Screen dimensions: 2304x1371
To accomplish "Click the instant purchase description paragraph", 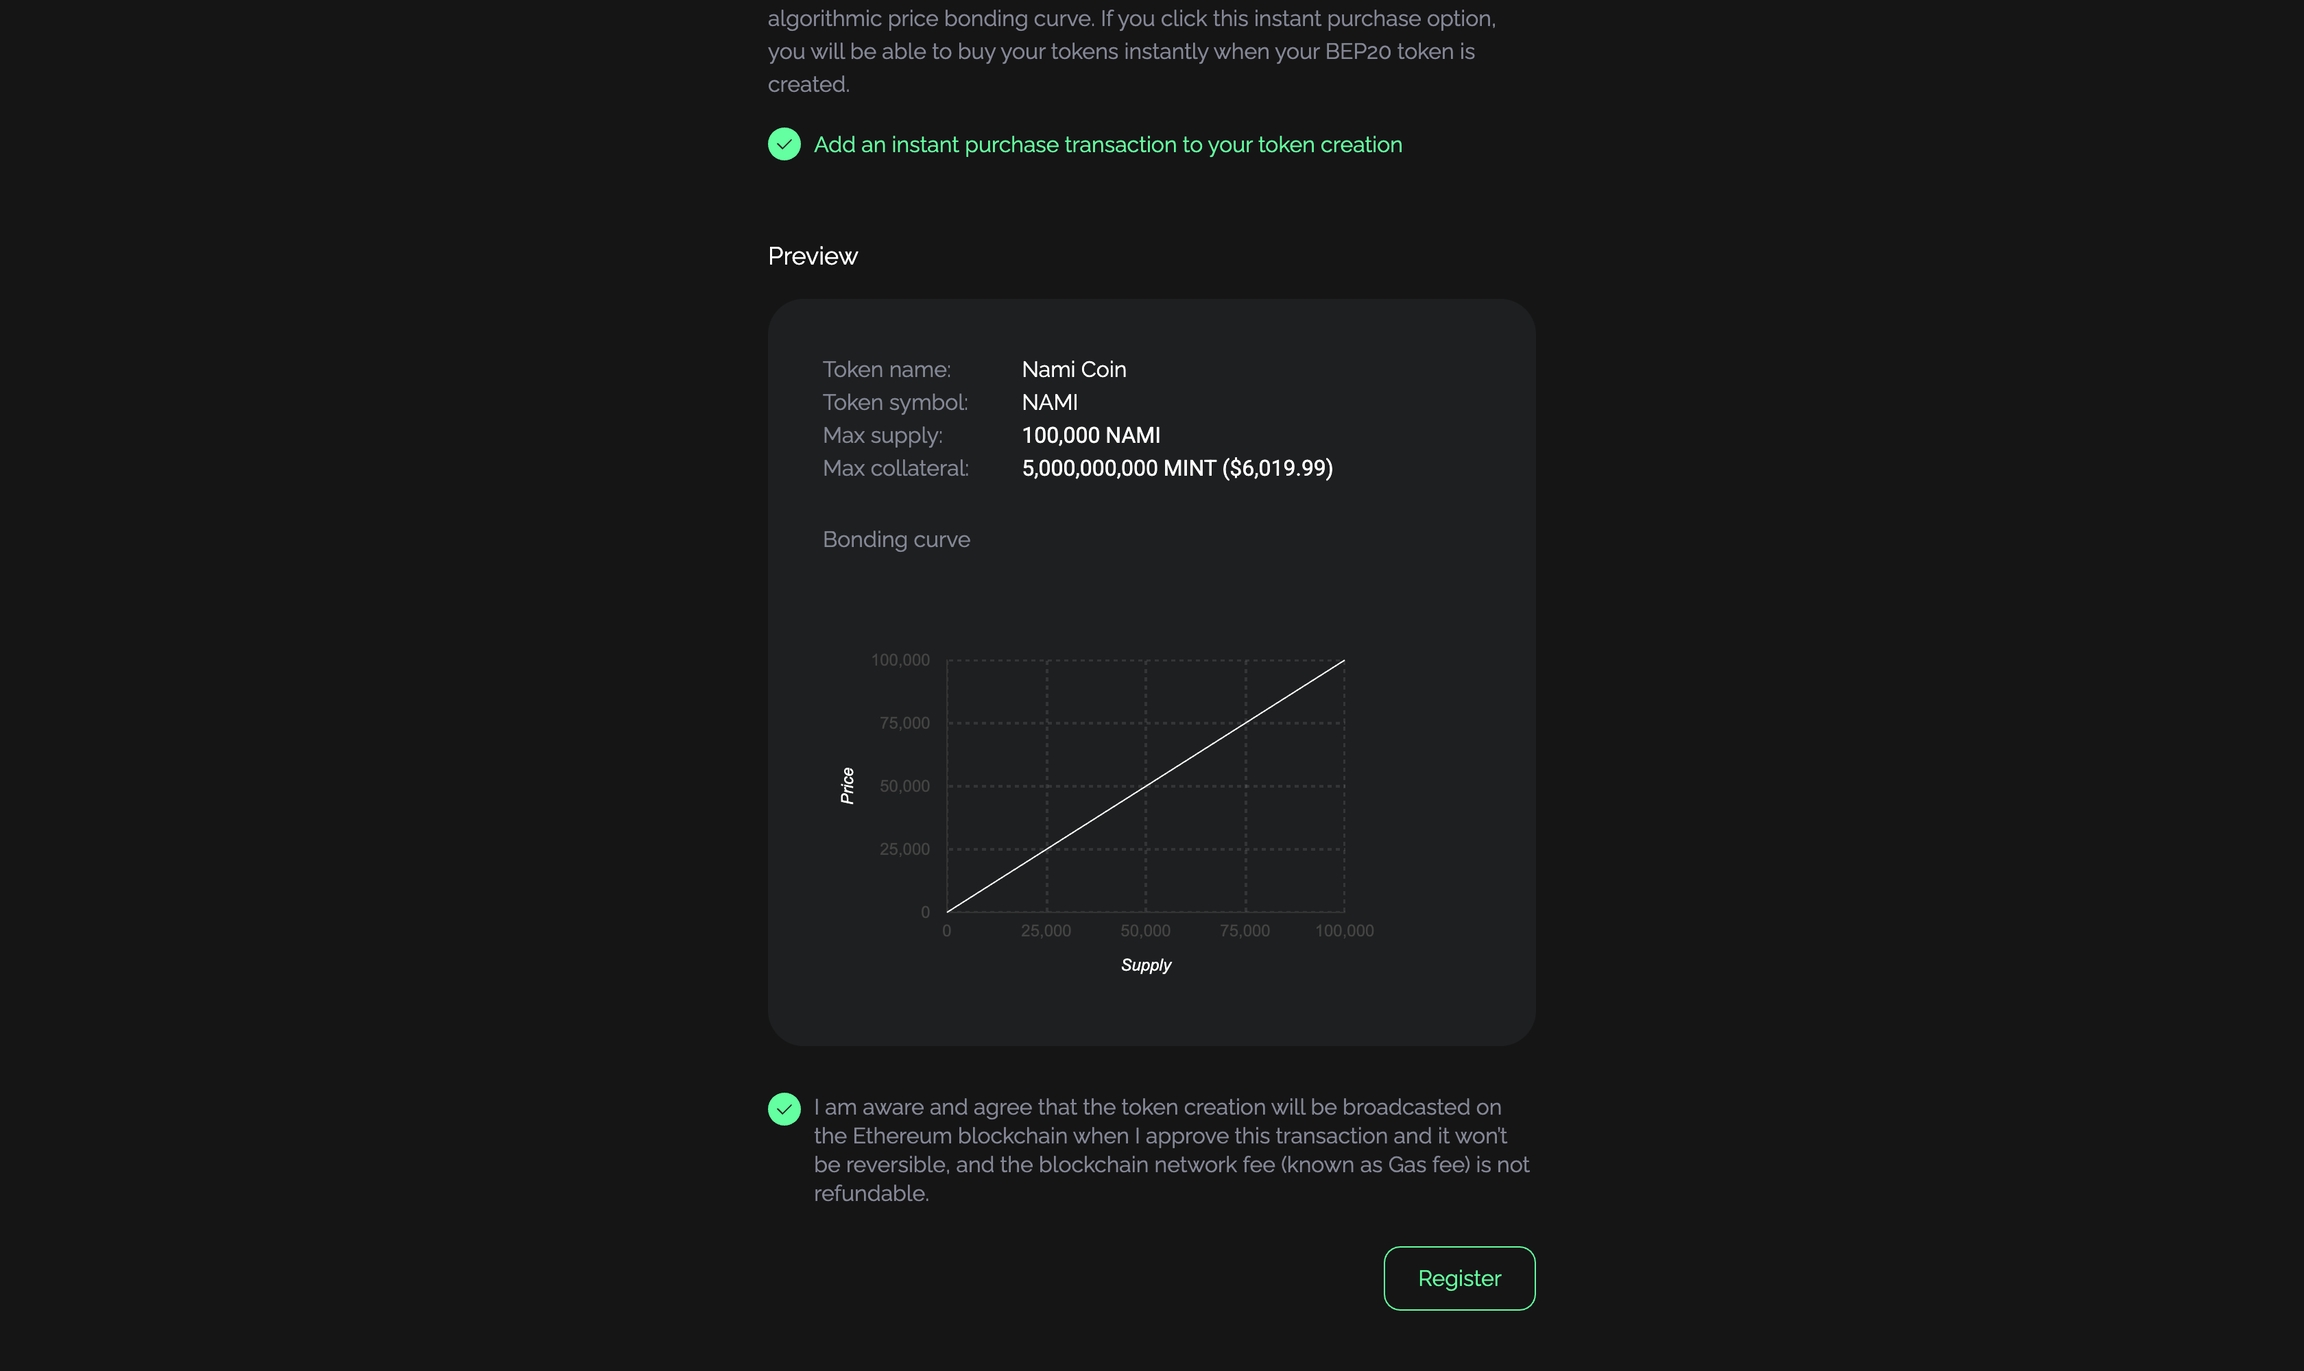I will pyautogui.click(x=1130, y=51).
